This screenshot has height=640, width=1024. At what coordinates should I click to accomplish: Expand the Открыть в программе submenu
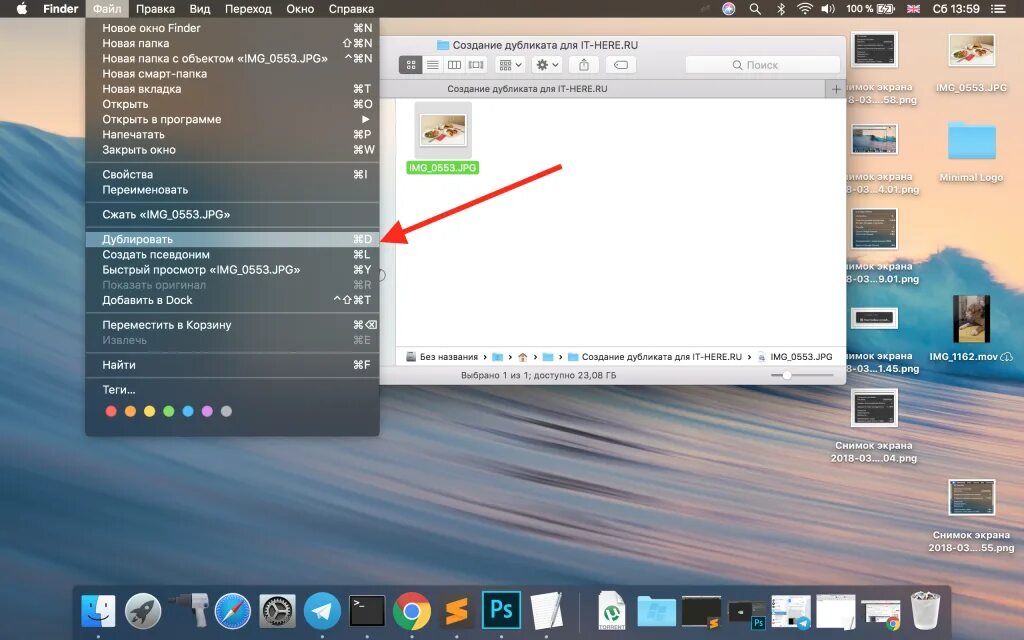(232, 120)
